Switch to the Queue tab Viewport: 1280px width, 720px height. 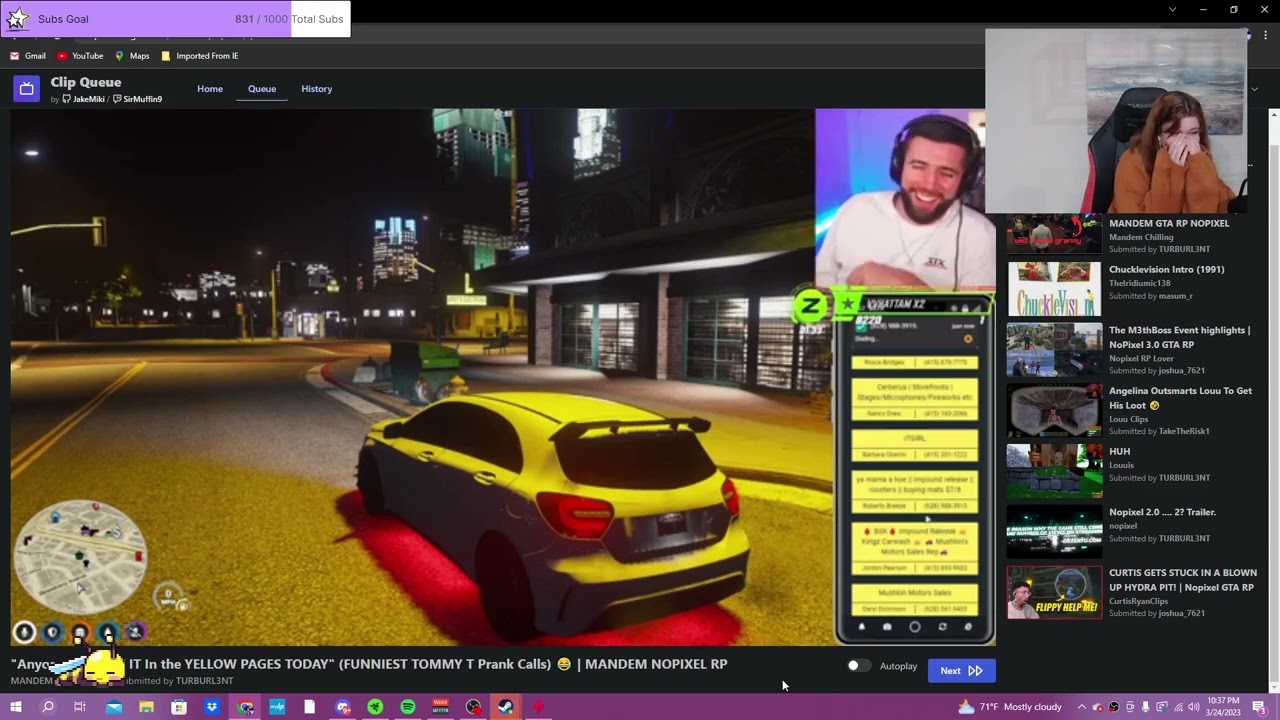[x=262, y=89]
